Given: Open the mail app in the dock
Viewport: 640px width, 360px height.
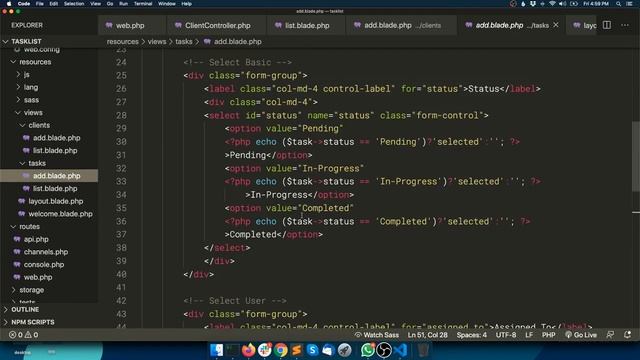Looking at the screenshot, I should point(328,350).
